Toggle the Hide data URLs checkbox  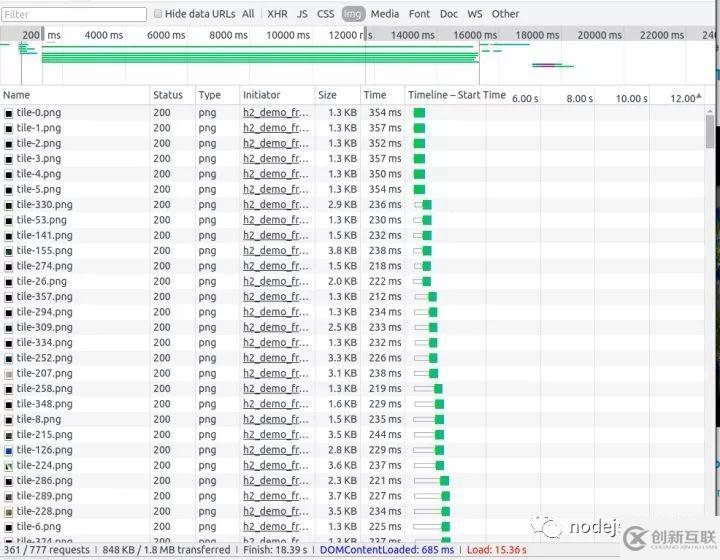[x=158, y=14]
